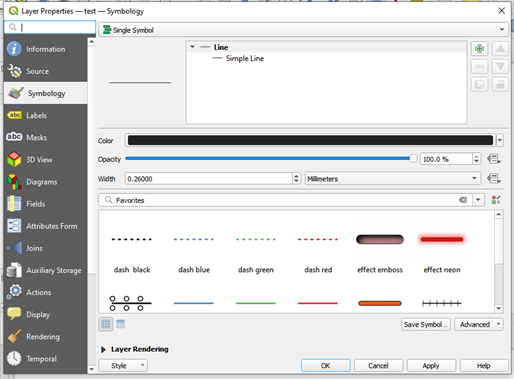The width and height of the screenshot is (514, 379).
Task: Open the Source tab in the sidebar
Action: pos(46,71)
